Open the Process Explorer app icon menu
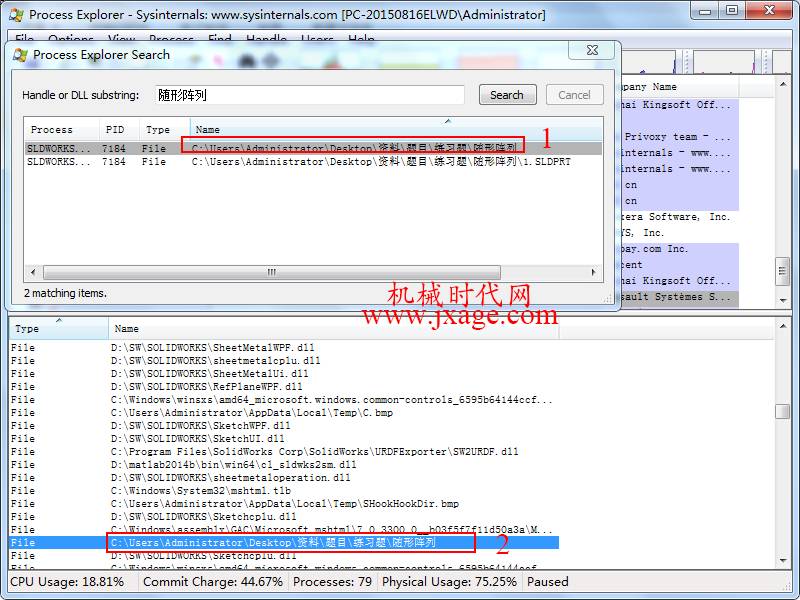The image size is (800, 600). point(16,15)
